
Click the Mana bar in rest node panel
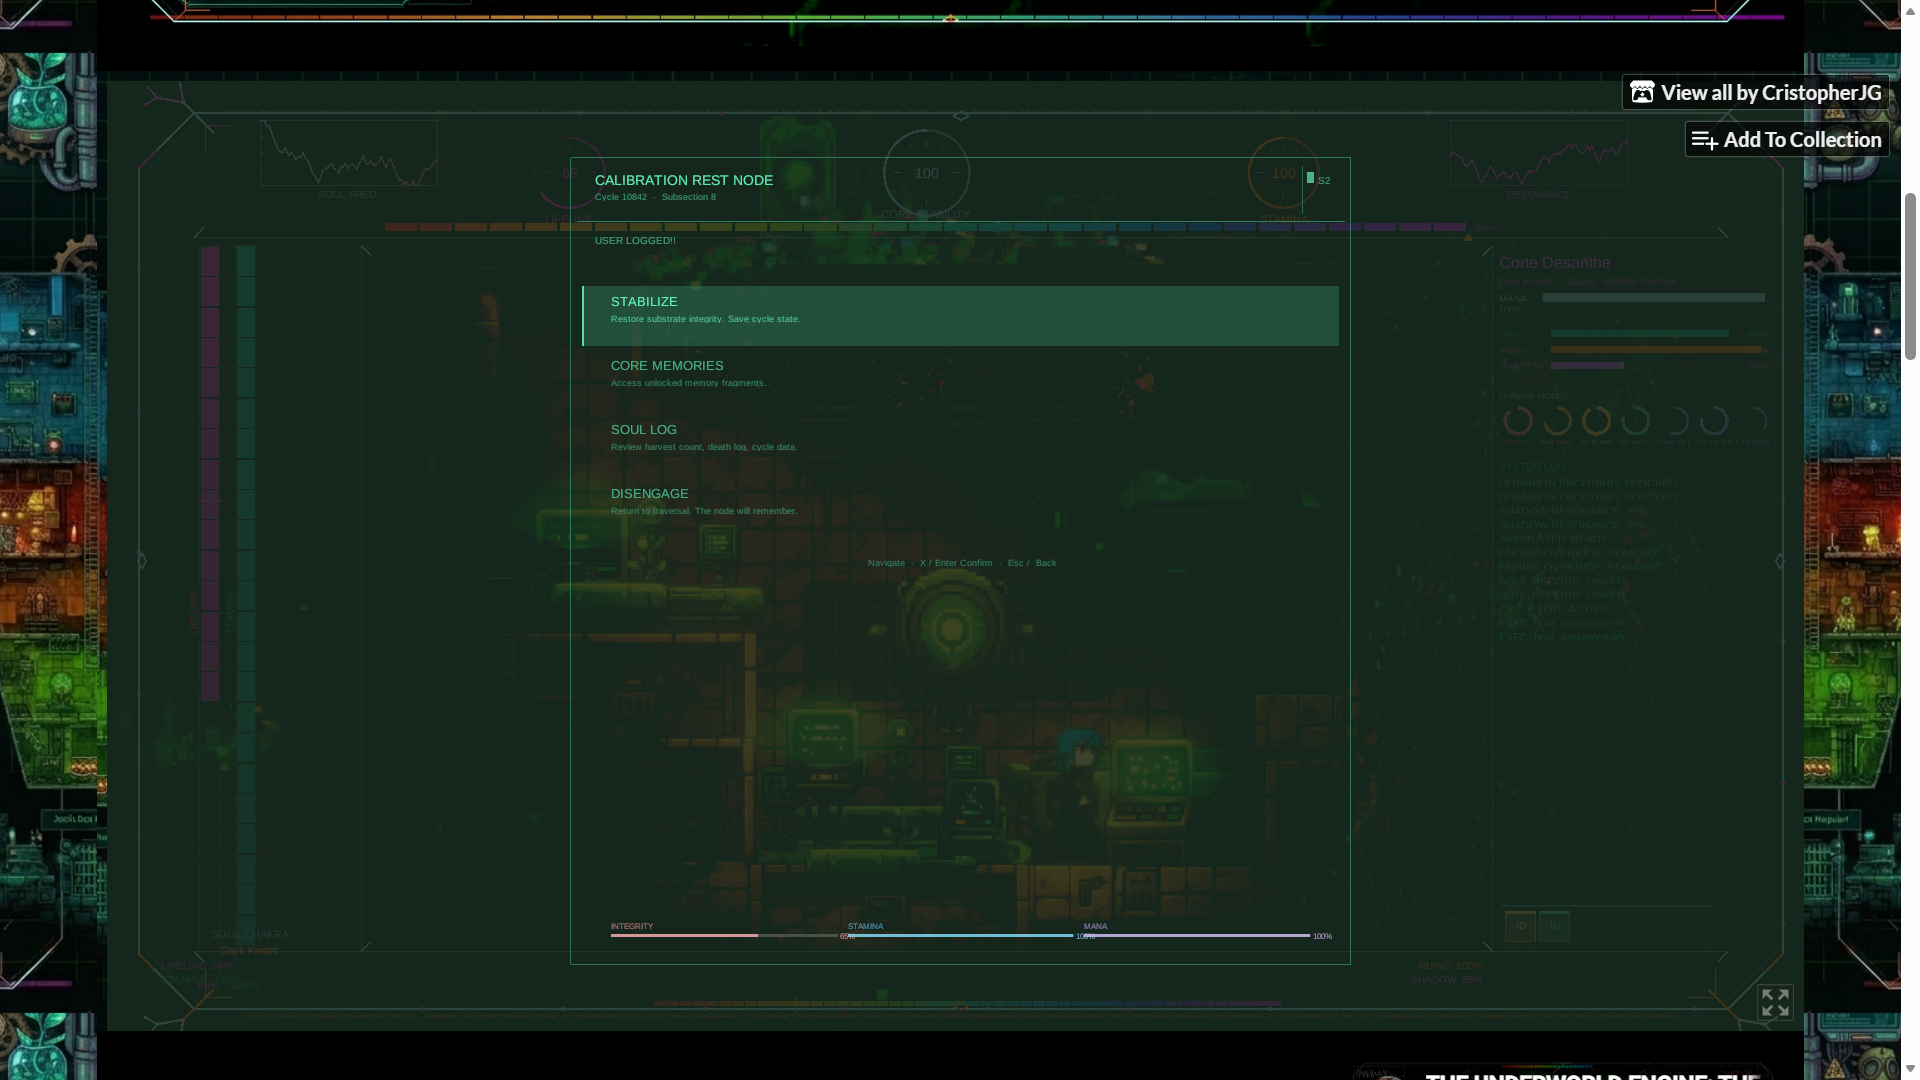(1197, 935)
